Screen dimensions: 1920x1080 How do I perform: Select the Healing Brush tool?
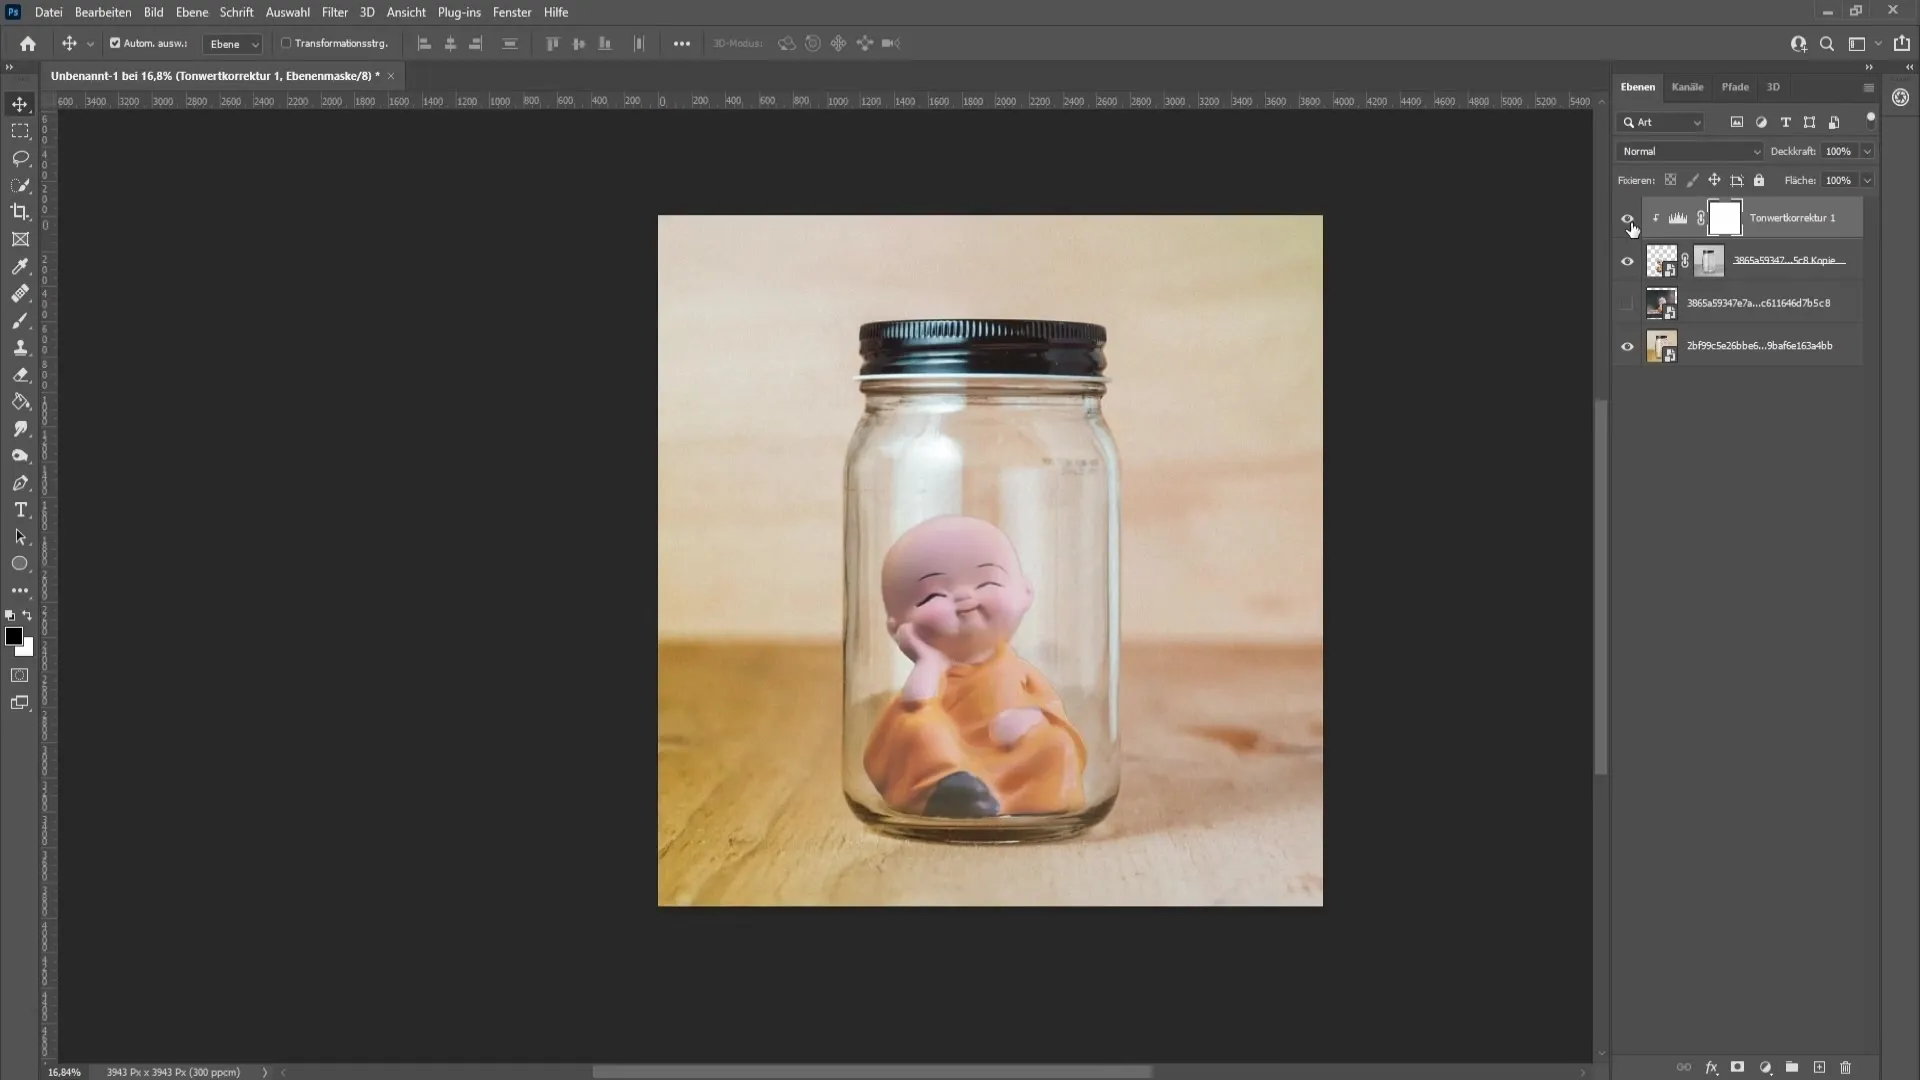tap(20, 293)
